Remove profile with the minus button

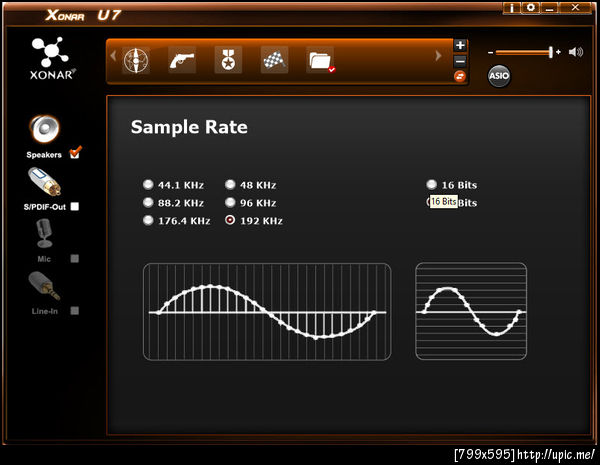click(460, 61)
